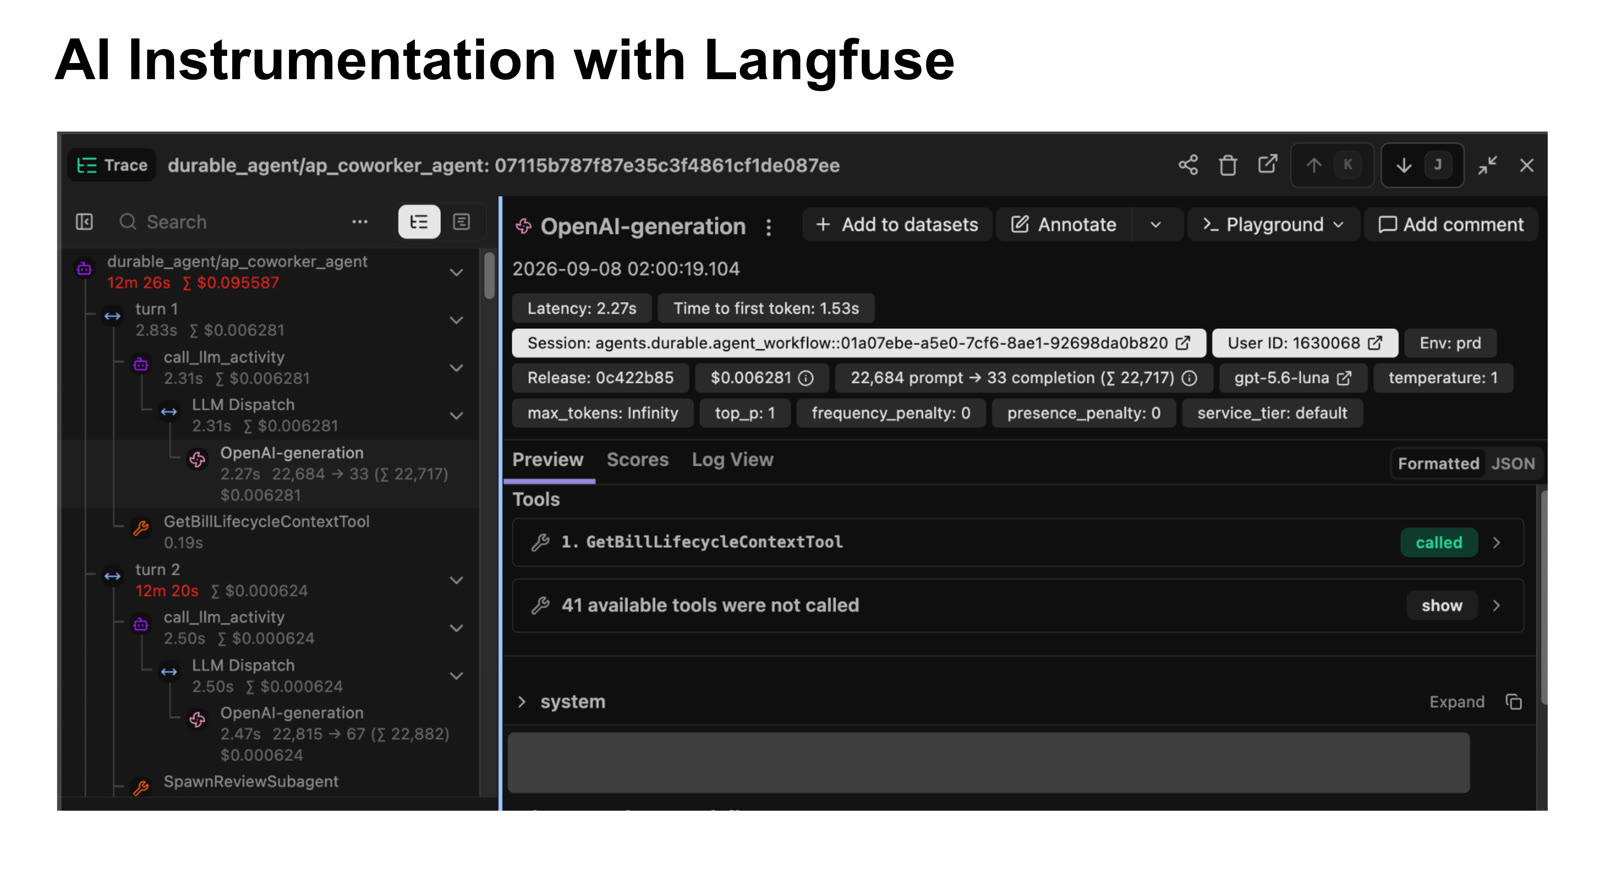The height and width of the screenshot is (894, 1600).
Task: Click token usage info icon
Action: 1189,378
